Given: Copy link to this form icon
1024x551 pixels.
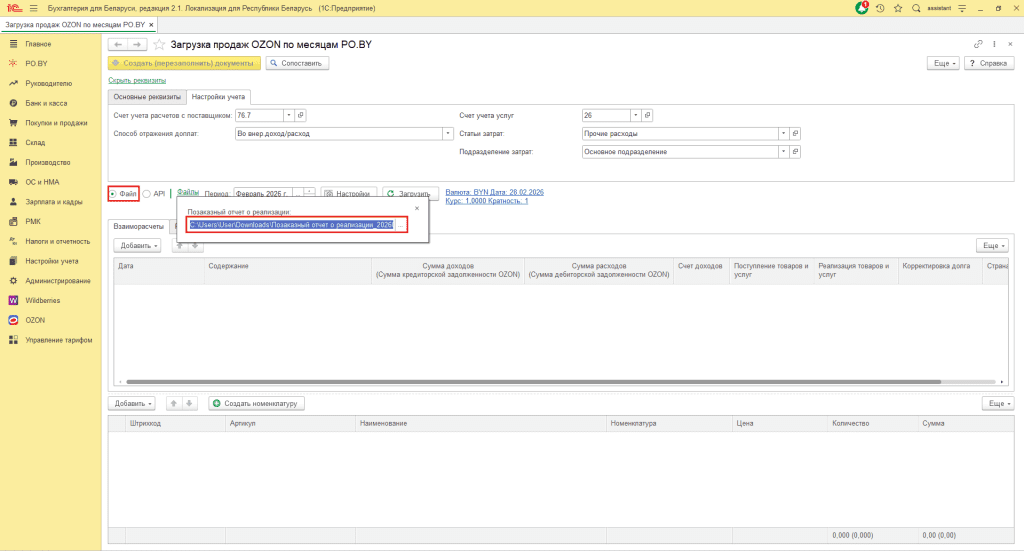Looking at the screenshot, I should [x=978, y=44].
